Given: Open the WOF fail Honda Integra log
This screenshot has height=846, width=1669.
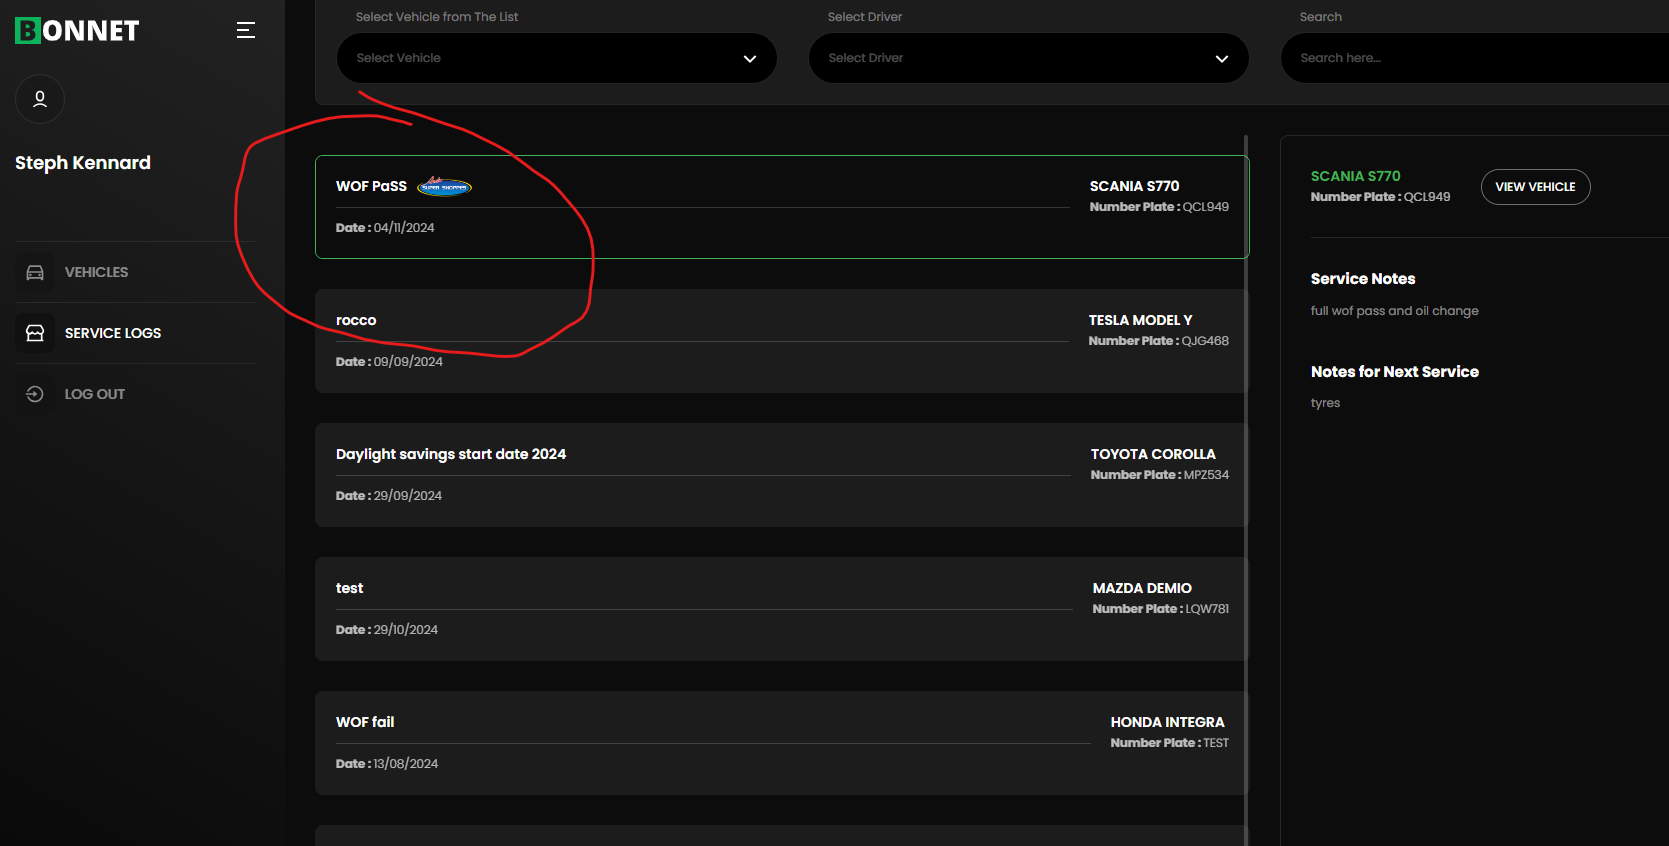Looking at the screenshot, I should tap(780, 743).
